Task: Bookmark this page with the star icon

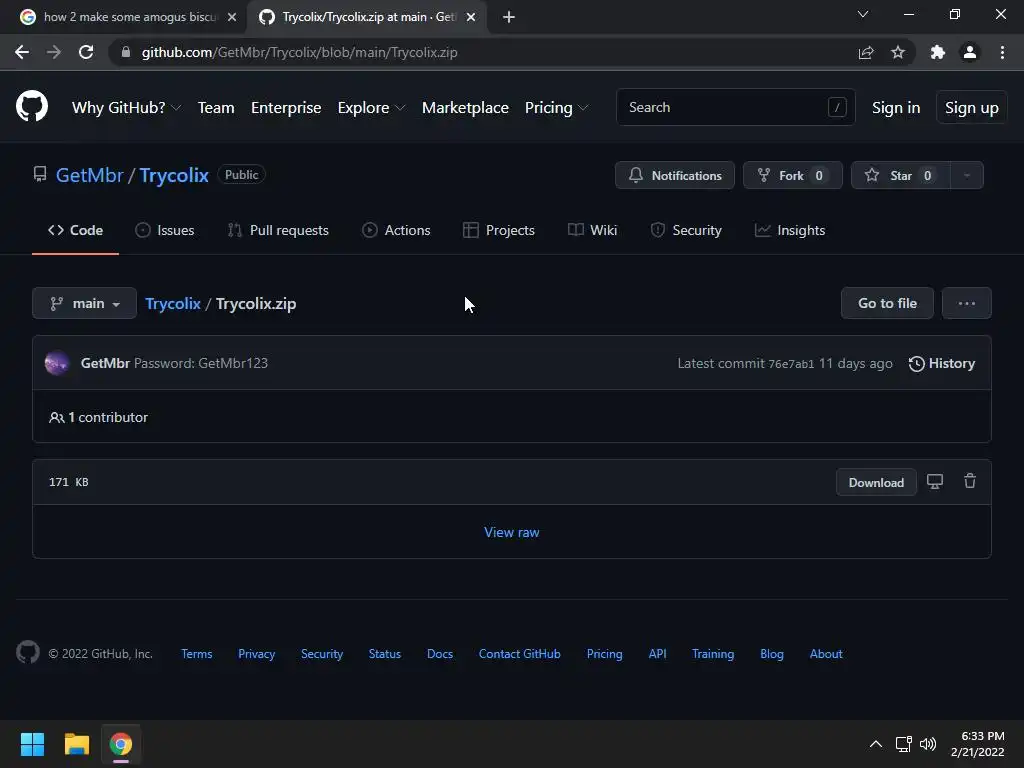Action: click(898, 52)
